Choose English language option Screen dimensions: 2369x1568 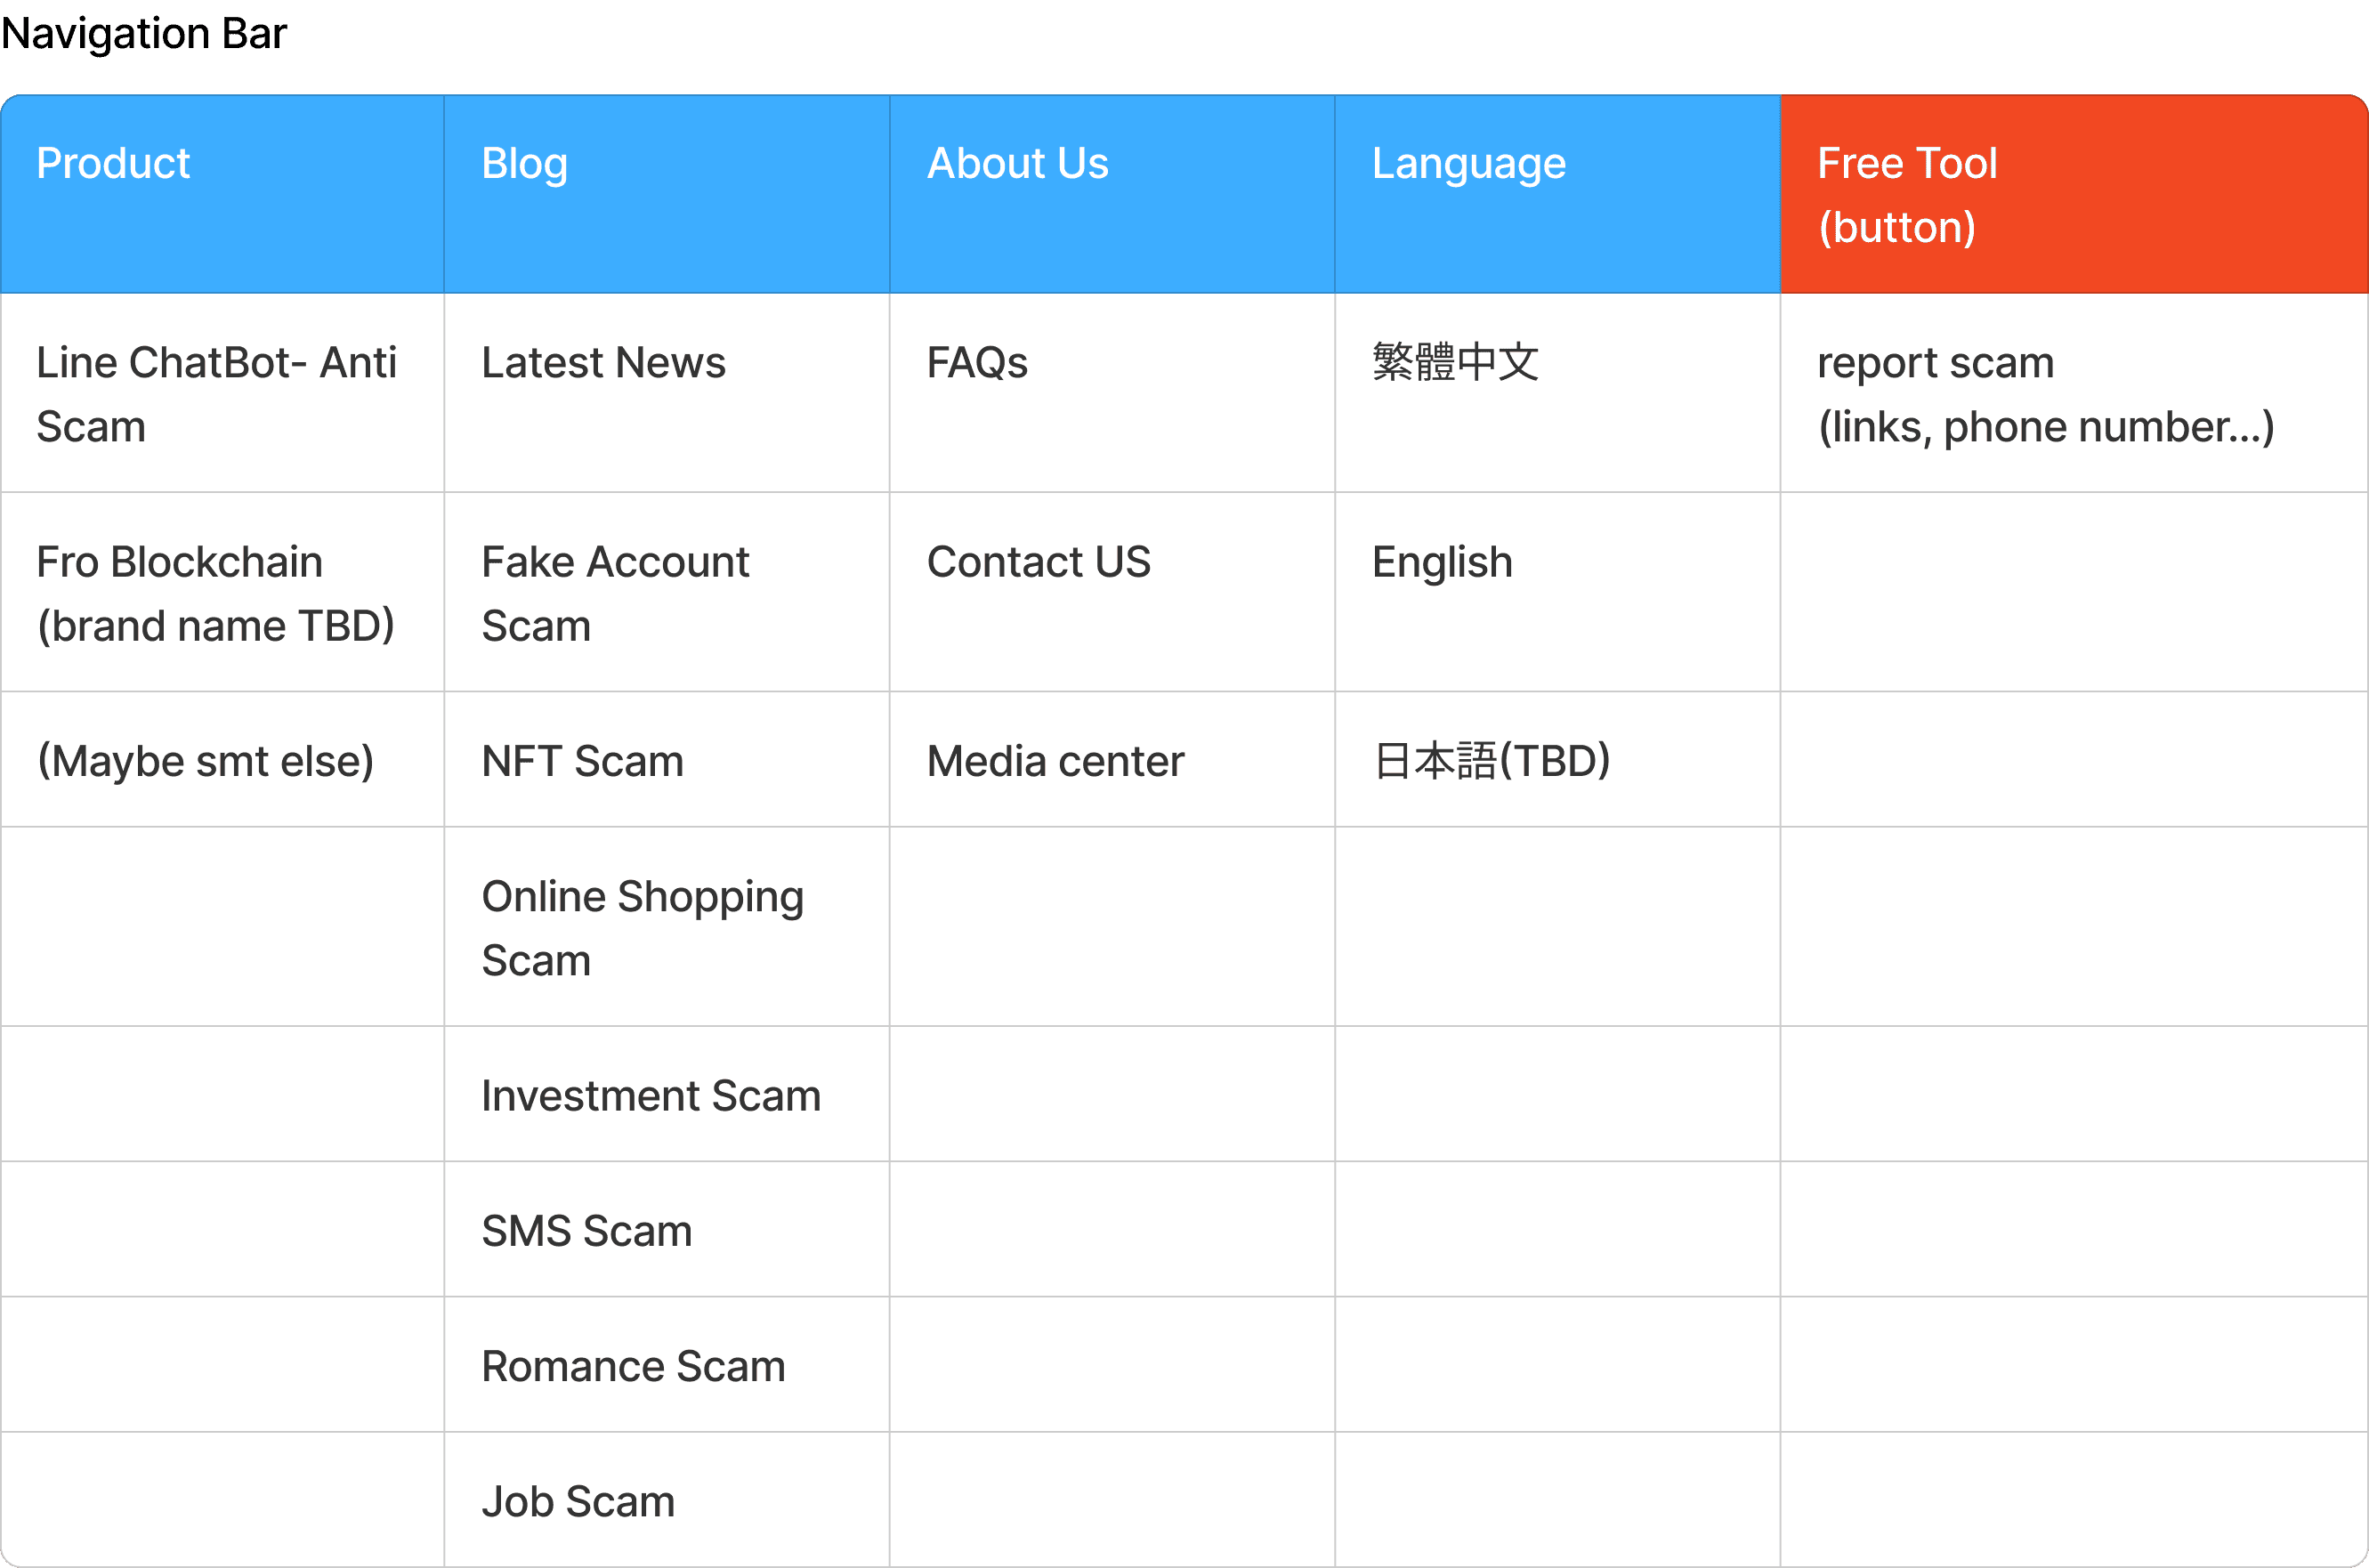[1441, 562]
